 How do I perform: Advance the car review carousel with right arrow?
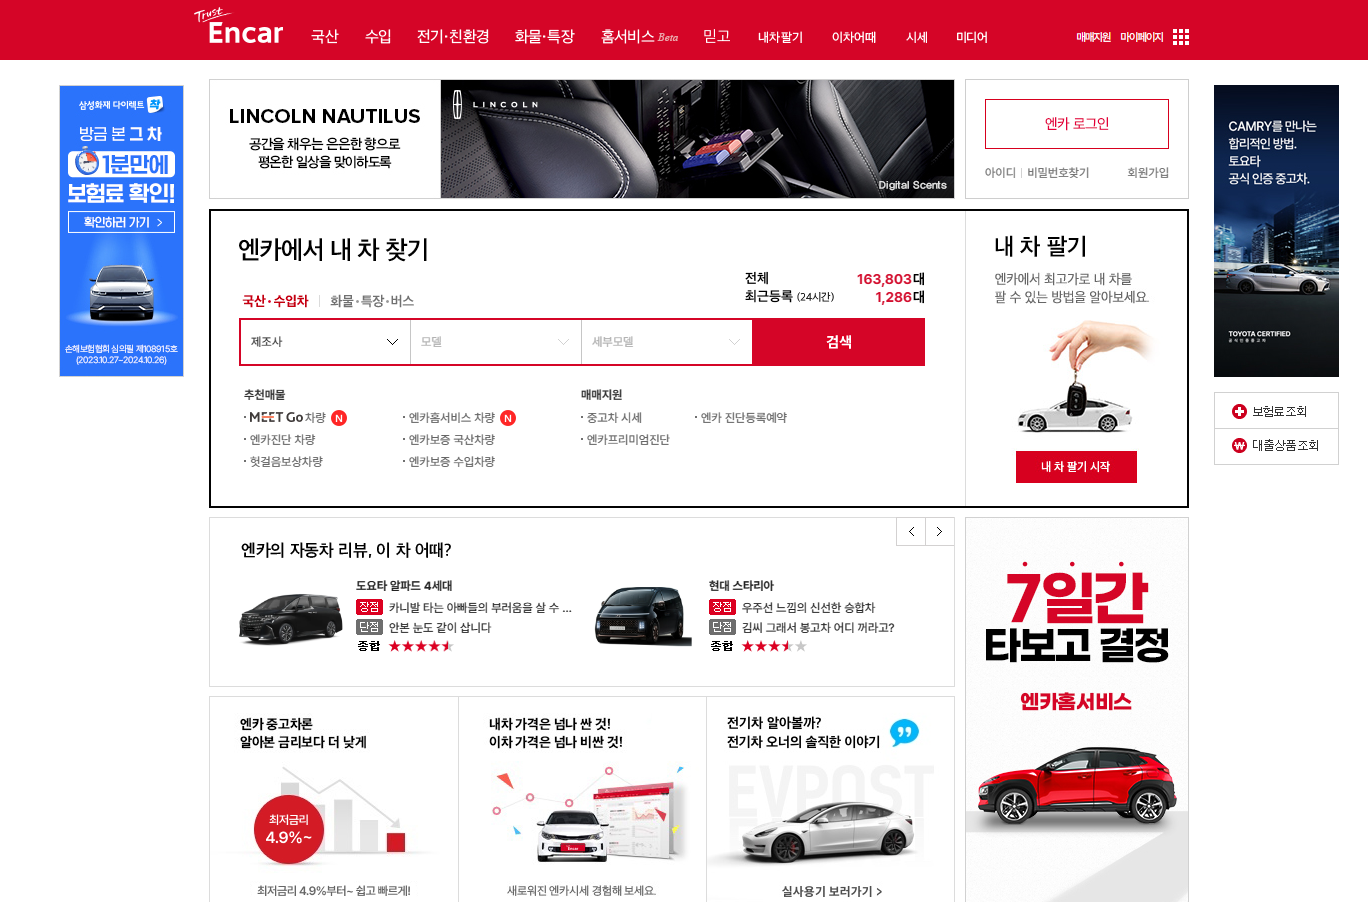pos(939,531)
